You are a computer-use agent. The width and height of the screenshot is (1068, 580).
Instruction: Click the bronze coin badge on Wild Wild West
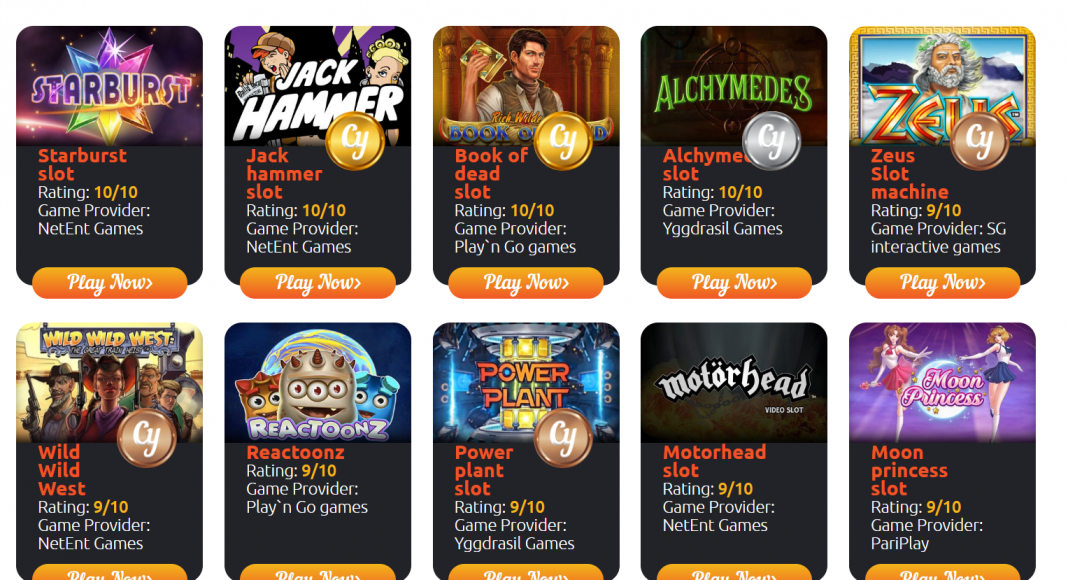click(146, 438)
